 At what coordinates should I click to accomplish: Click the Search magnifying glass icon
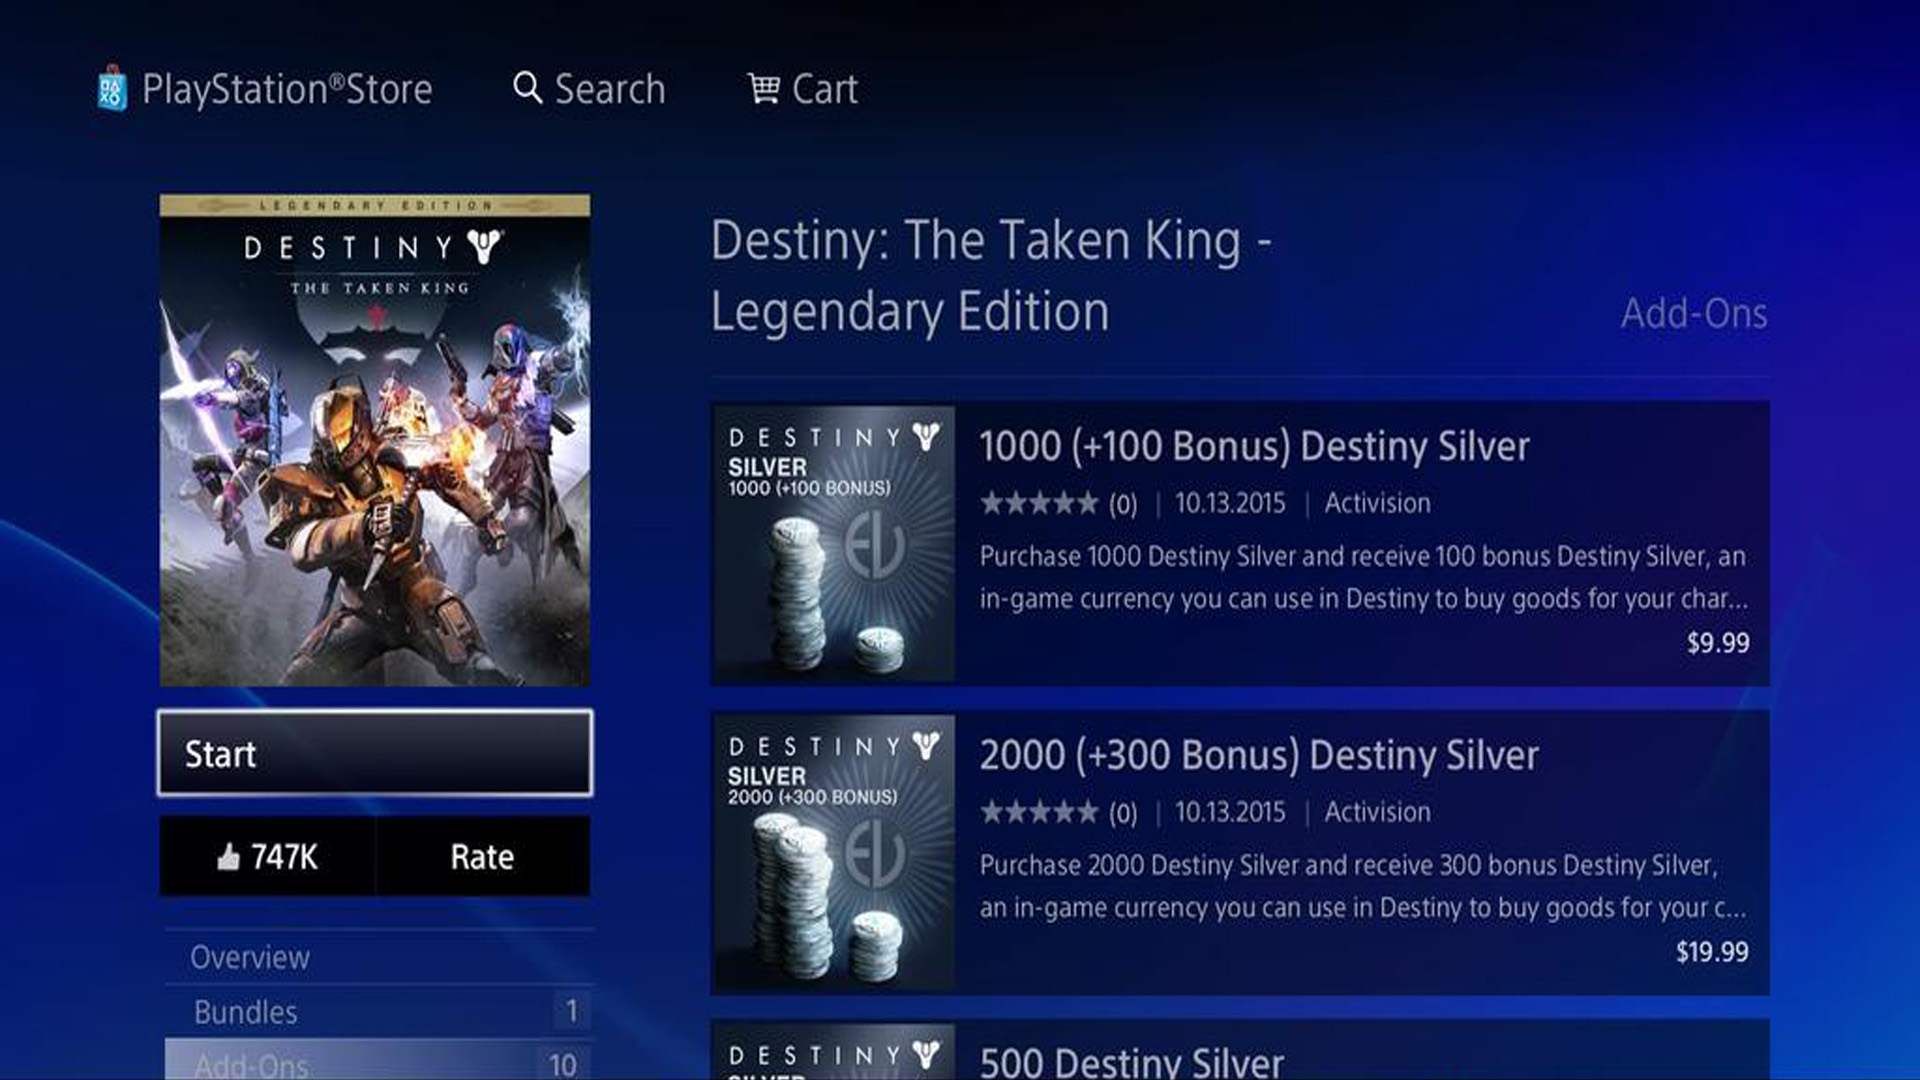(527, 88)
